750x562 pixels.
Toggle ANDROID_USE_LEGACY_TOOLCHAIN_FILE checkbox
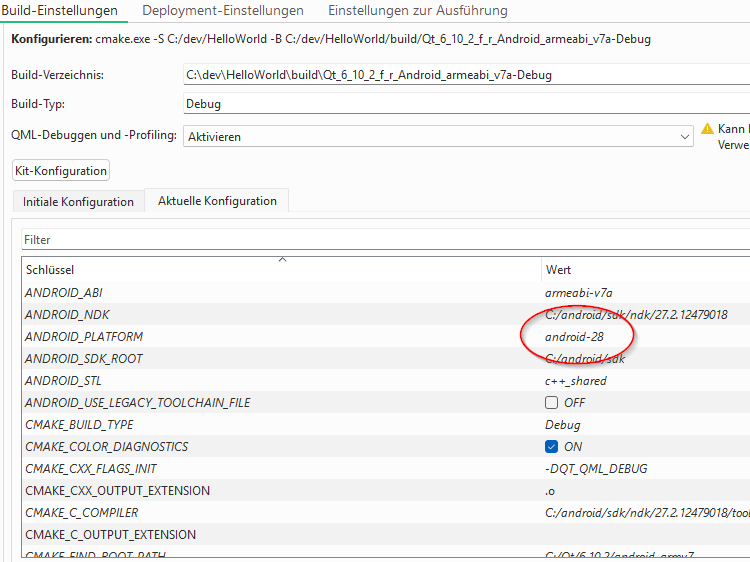pyautogui.click(x=551, y=403)
